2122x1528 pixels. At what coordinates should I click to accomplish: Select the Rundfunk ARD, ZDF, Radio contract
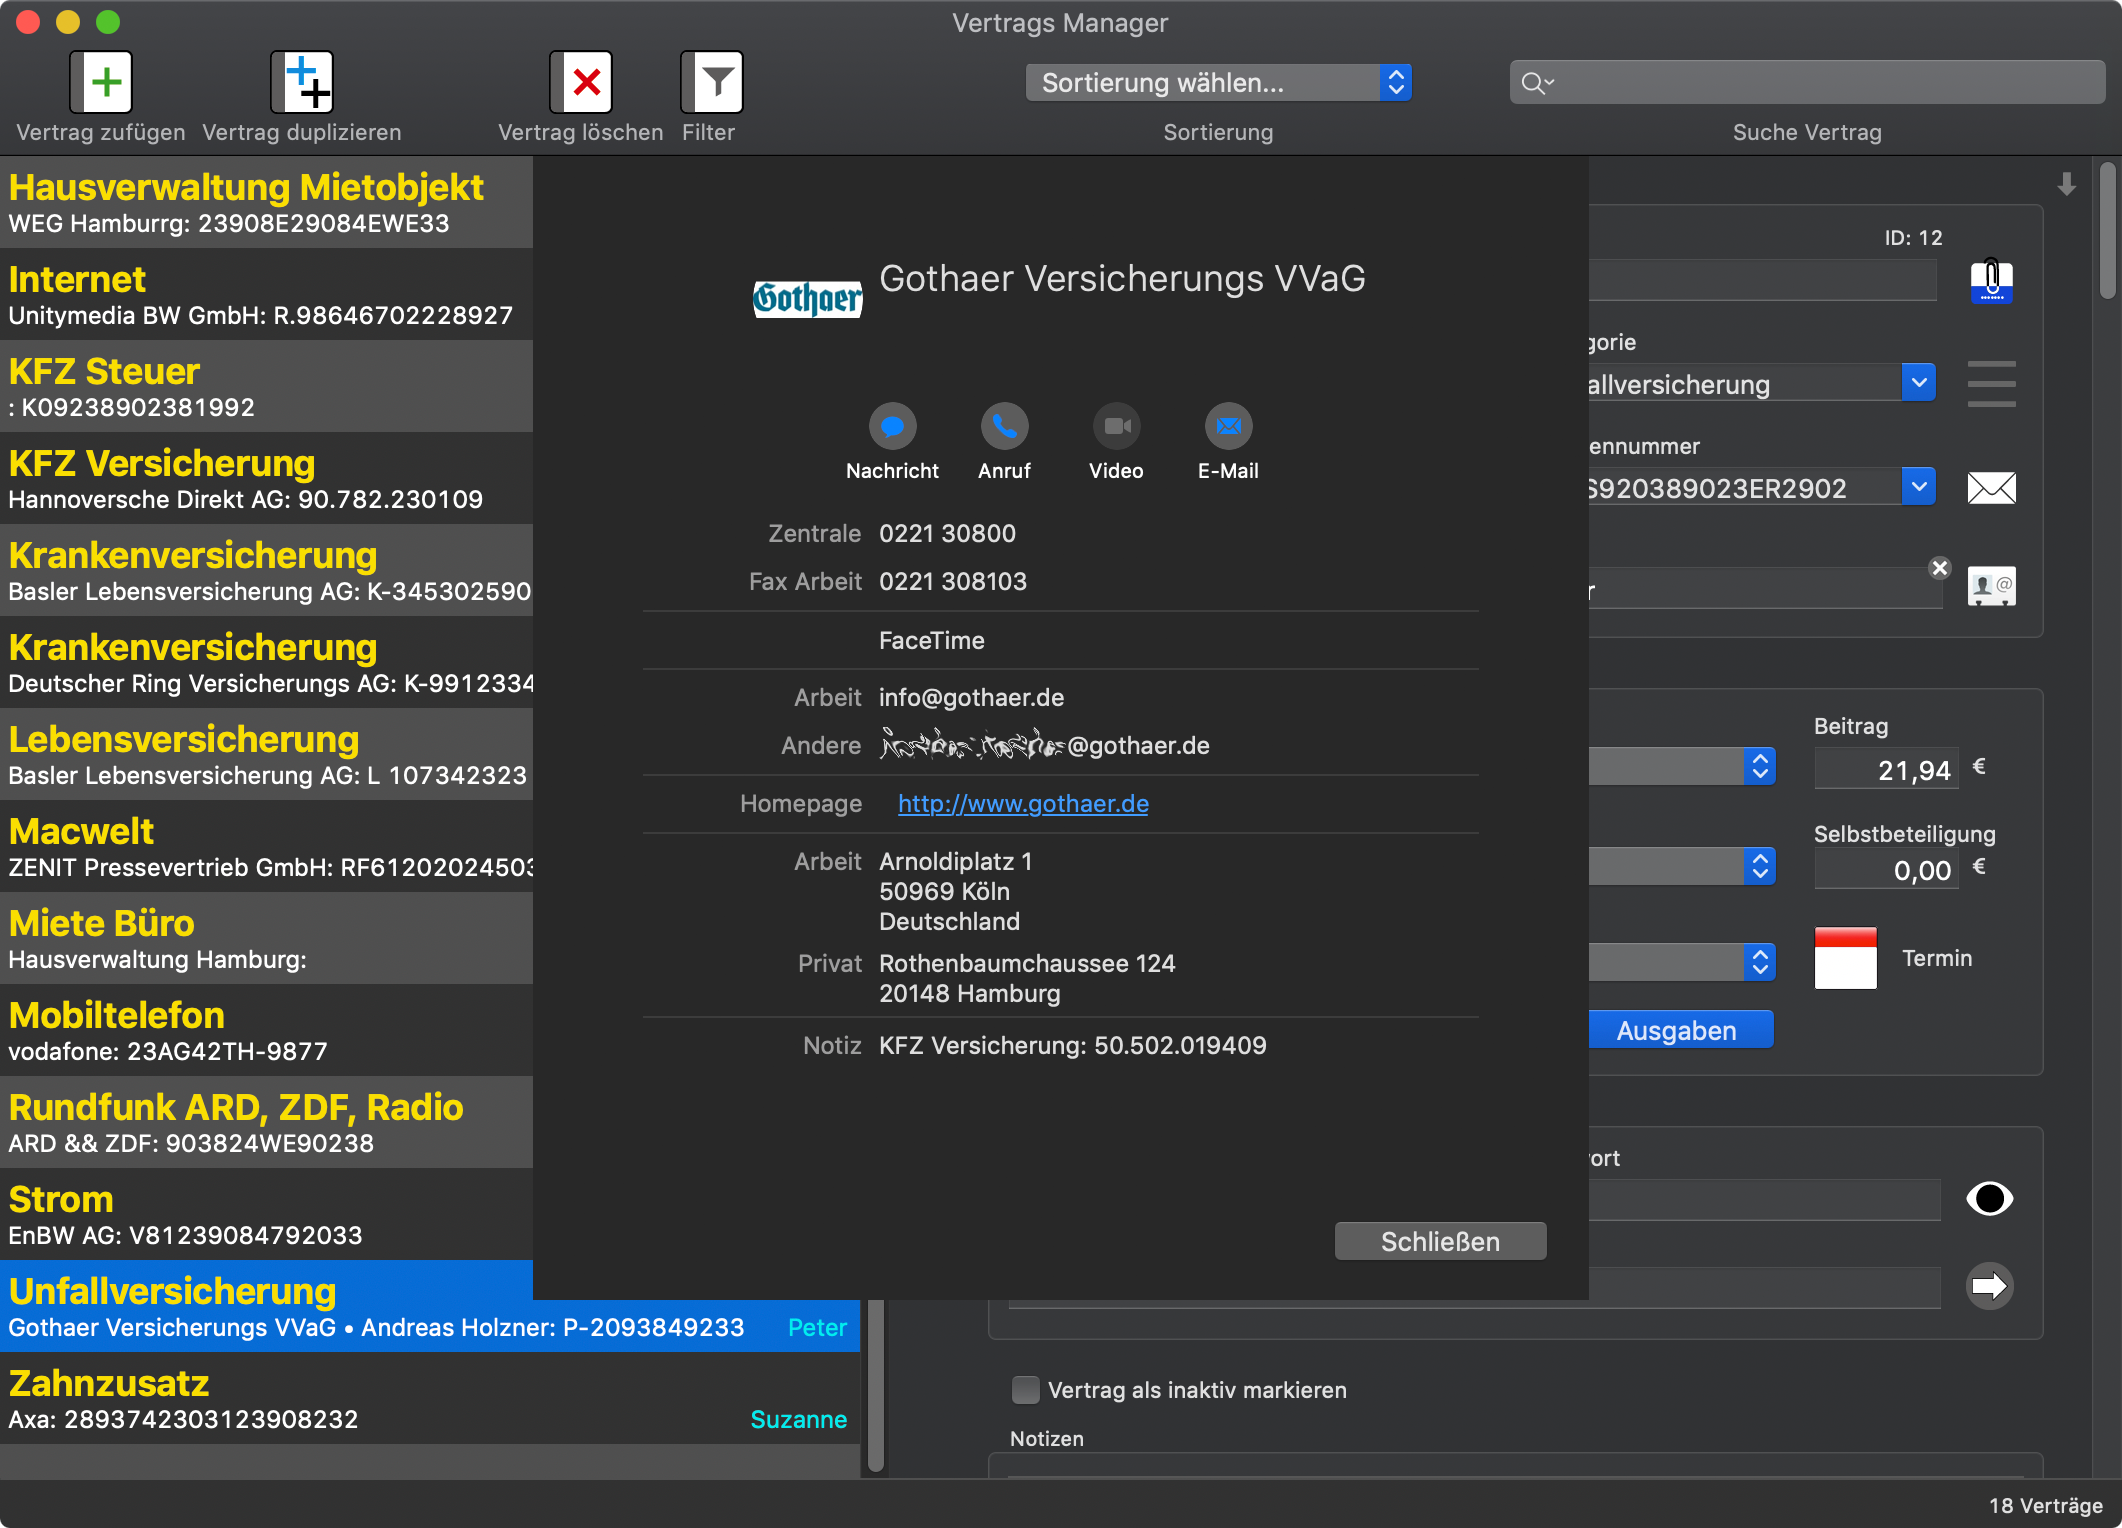pos(266,1123)
